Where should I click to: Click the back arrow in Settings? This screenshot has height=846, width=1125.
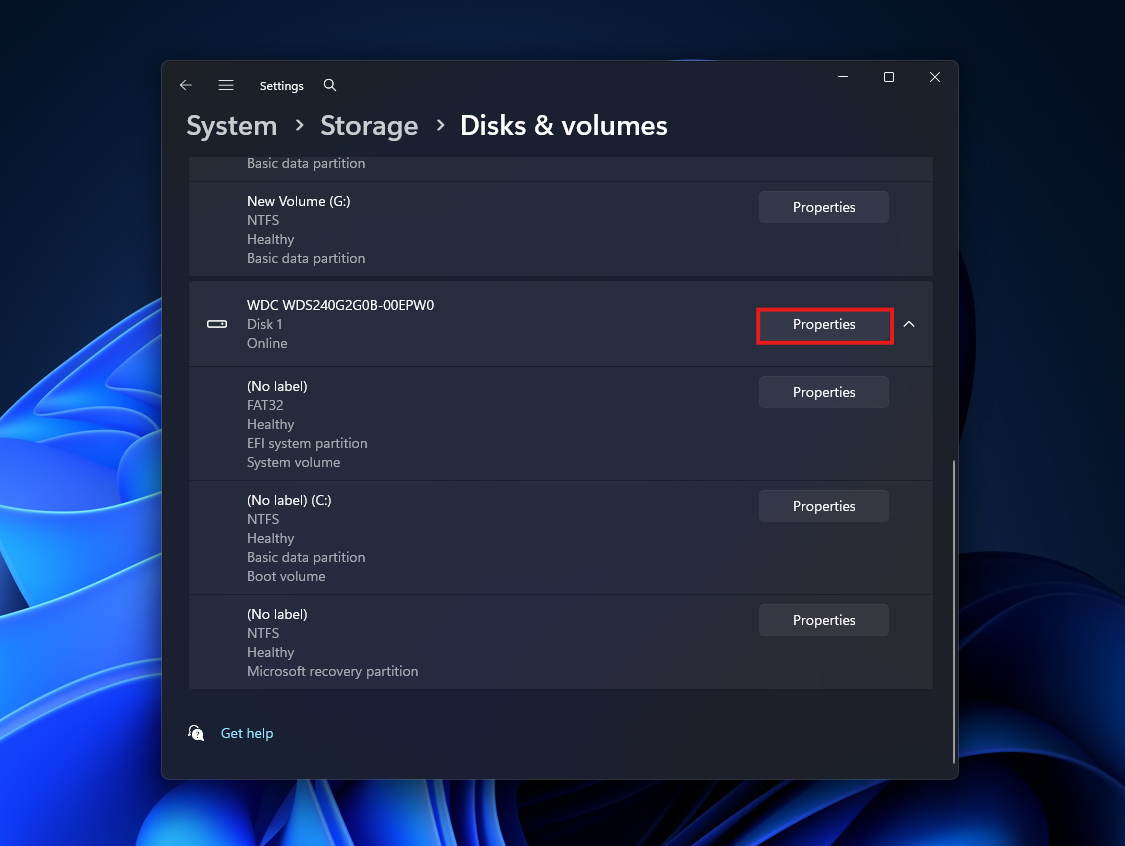tap(185, 85)
